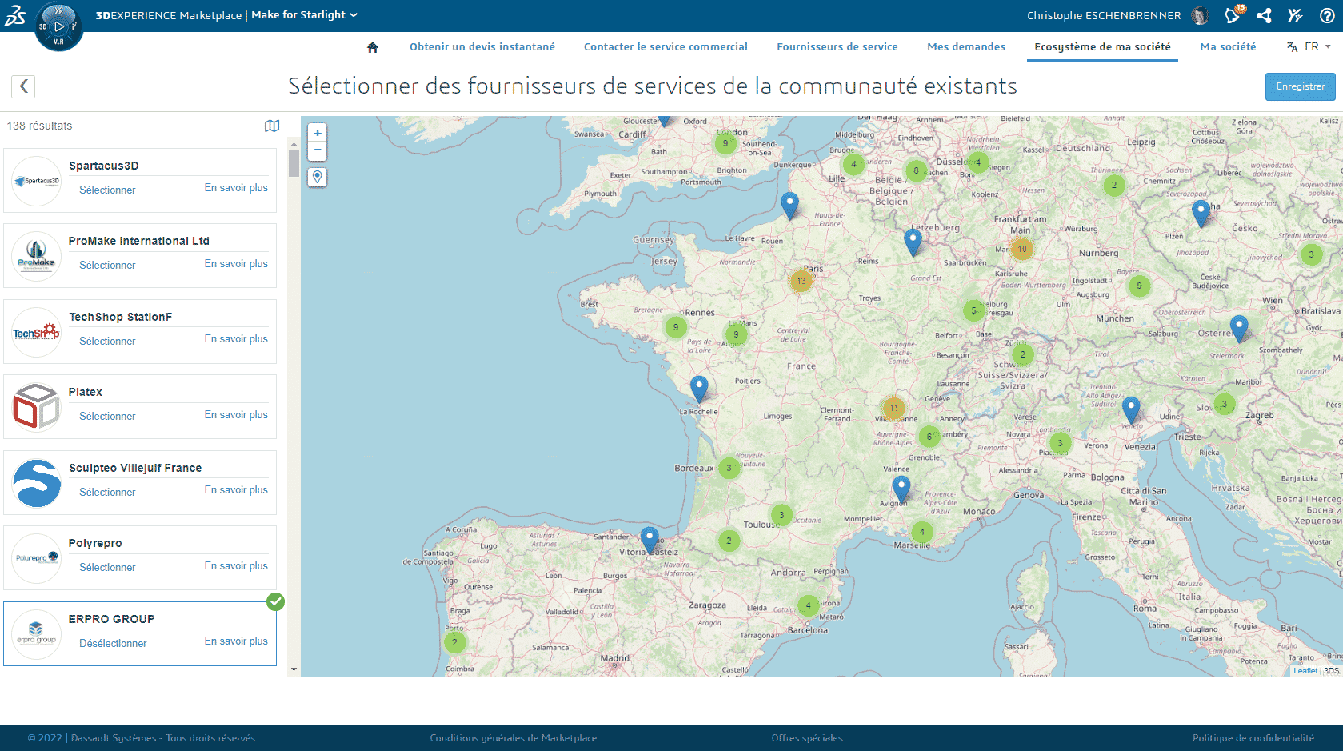Image resolution: width=1343 pixels, height=751 pixels.
Task: Open Ma société tab
Action: 1228,47
